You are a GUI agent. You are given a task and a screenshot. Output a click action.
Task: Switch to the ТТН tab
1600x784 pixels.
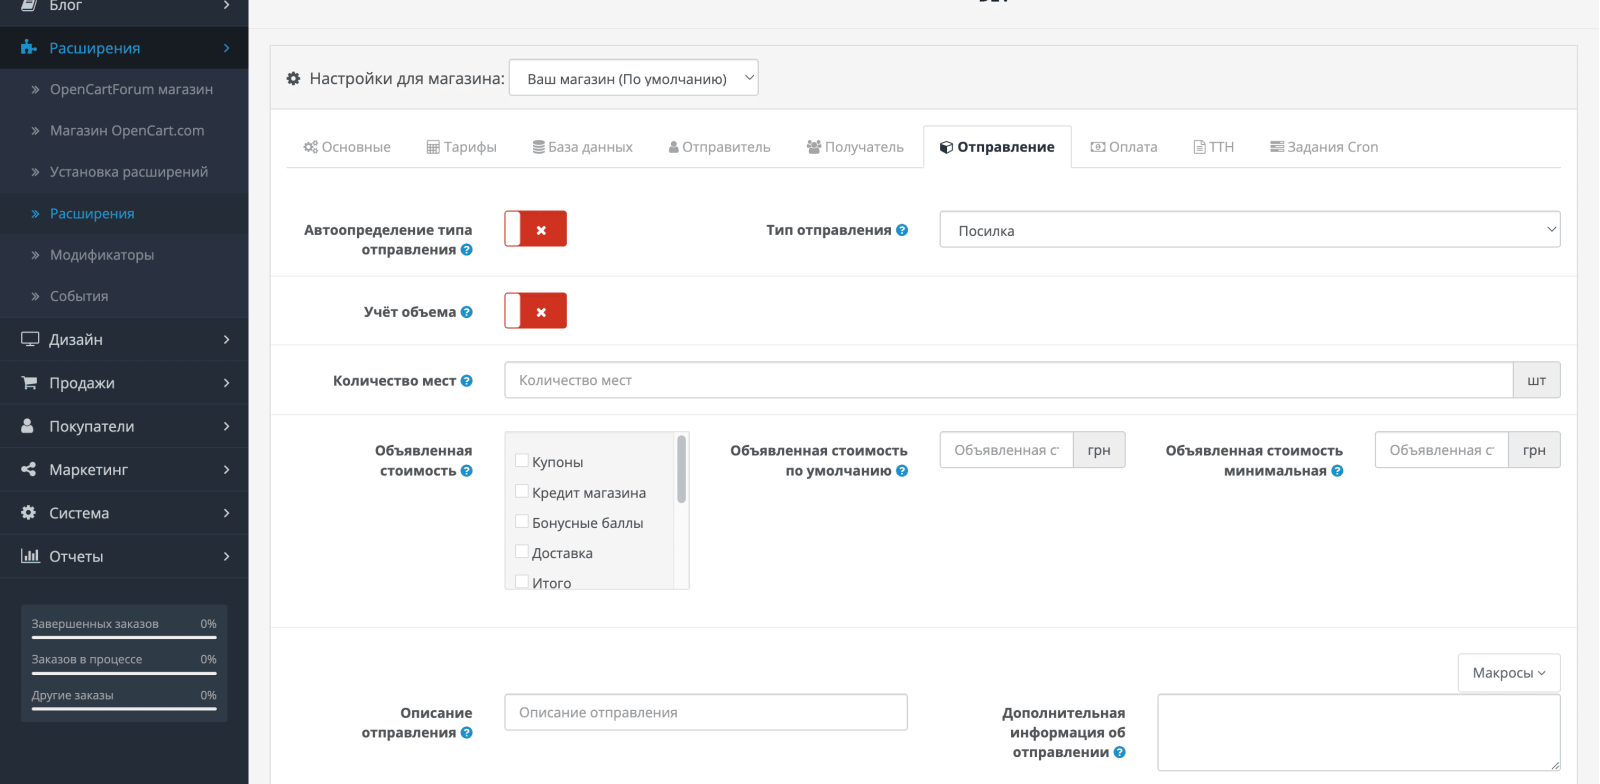[1214, 147]
